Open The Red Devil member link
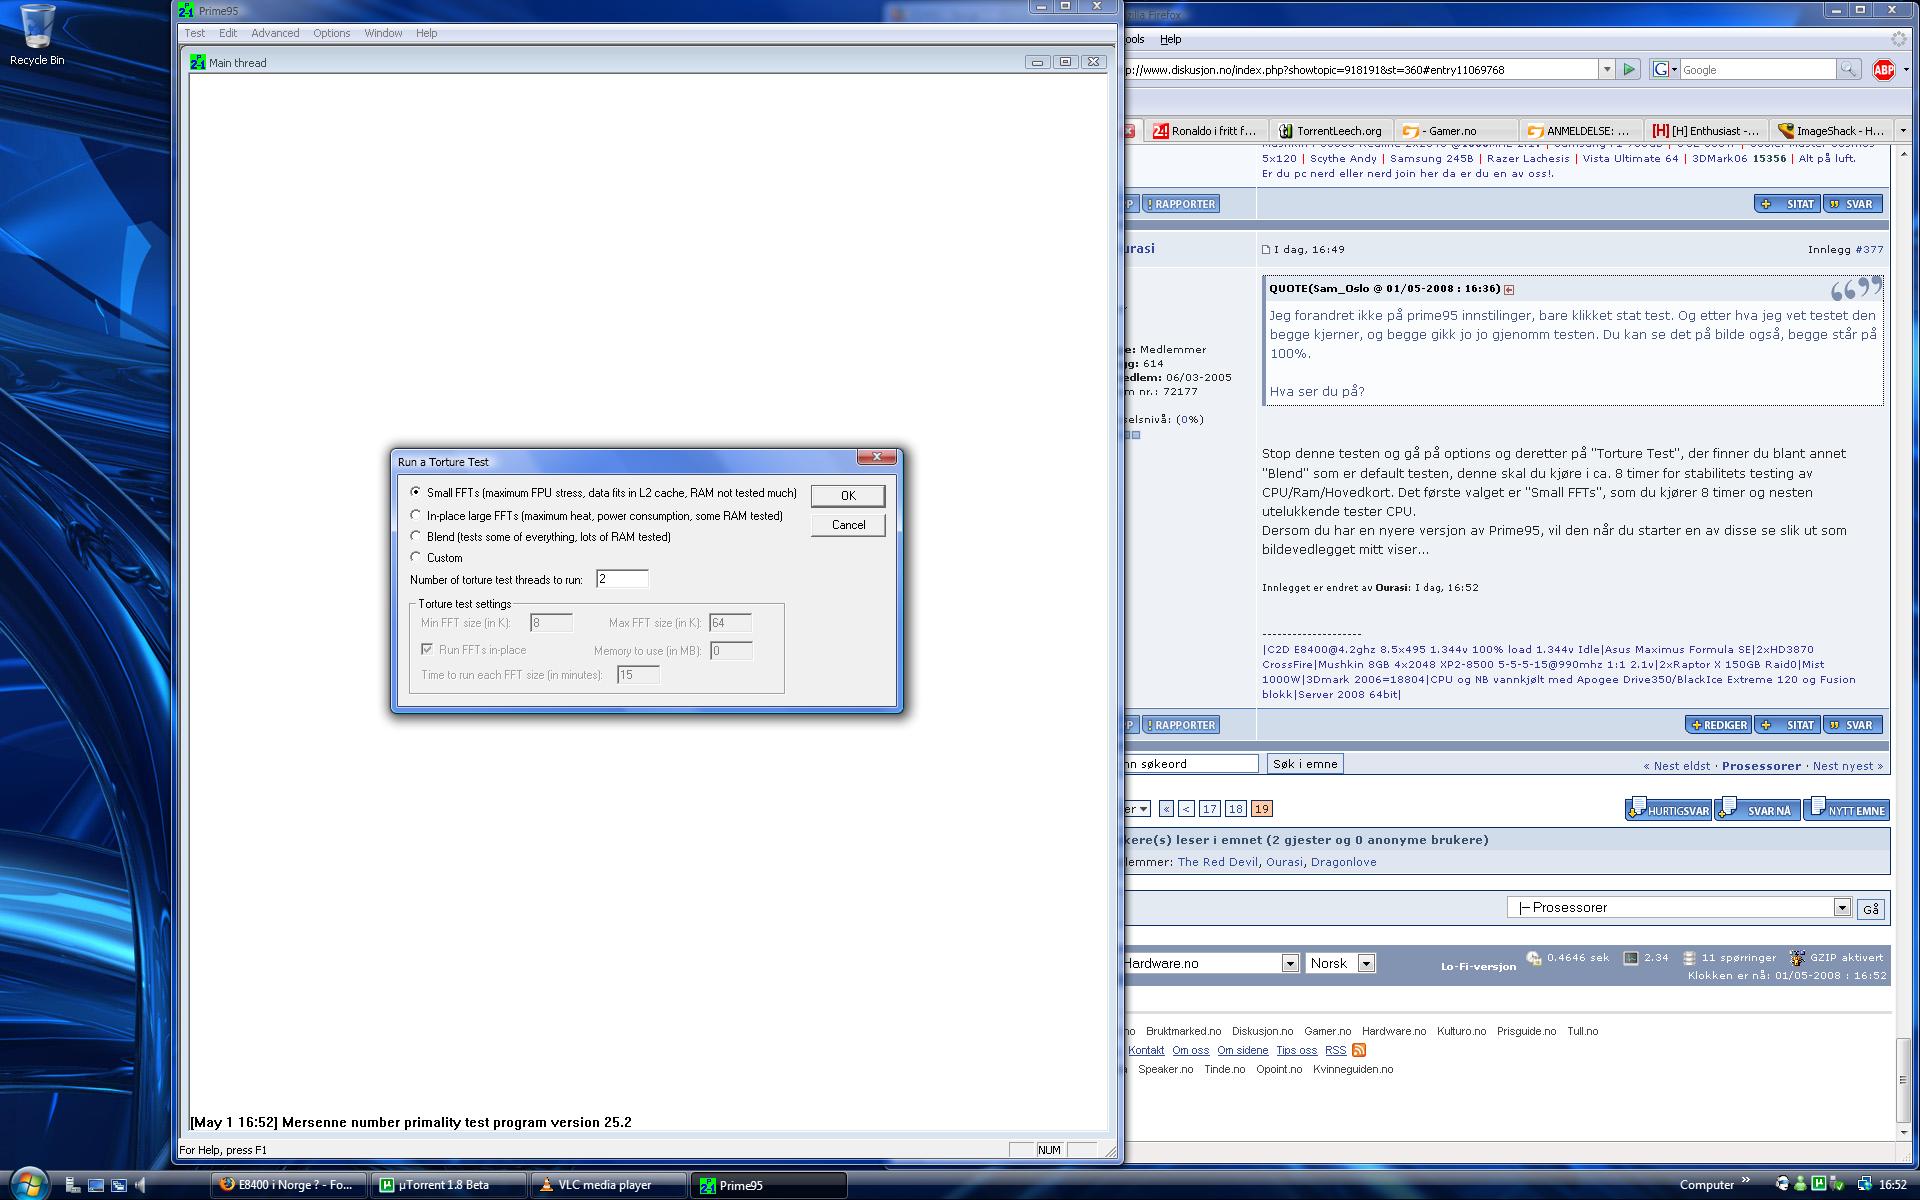This screenshot has width=1920, height=1200. [x=1217, y=862]
